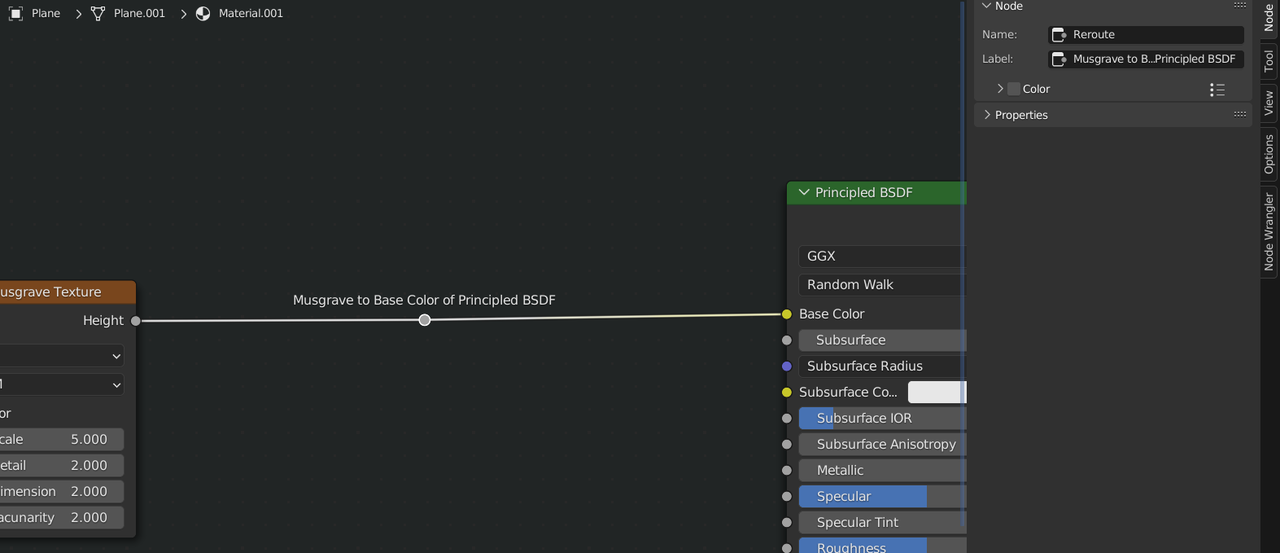Collapse the Principled BSDF node
The height and width of the screenshot is (553, 1280).
click(804, 193)
